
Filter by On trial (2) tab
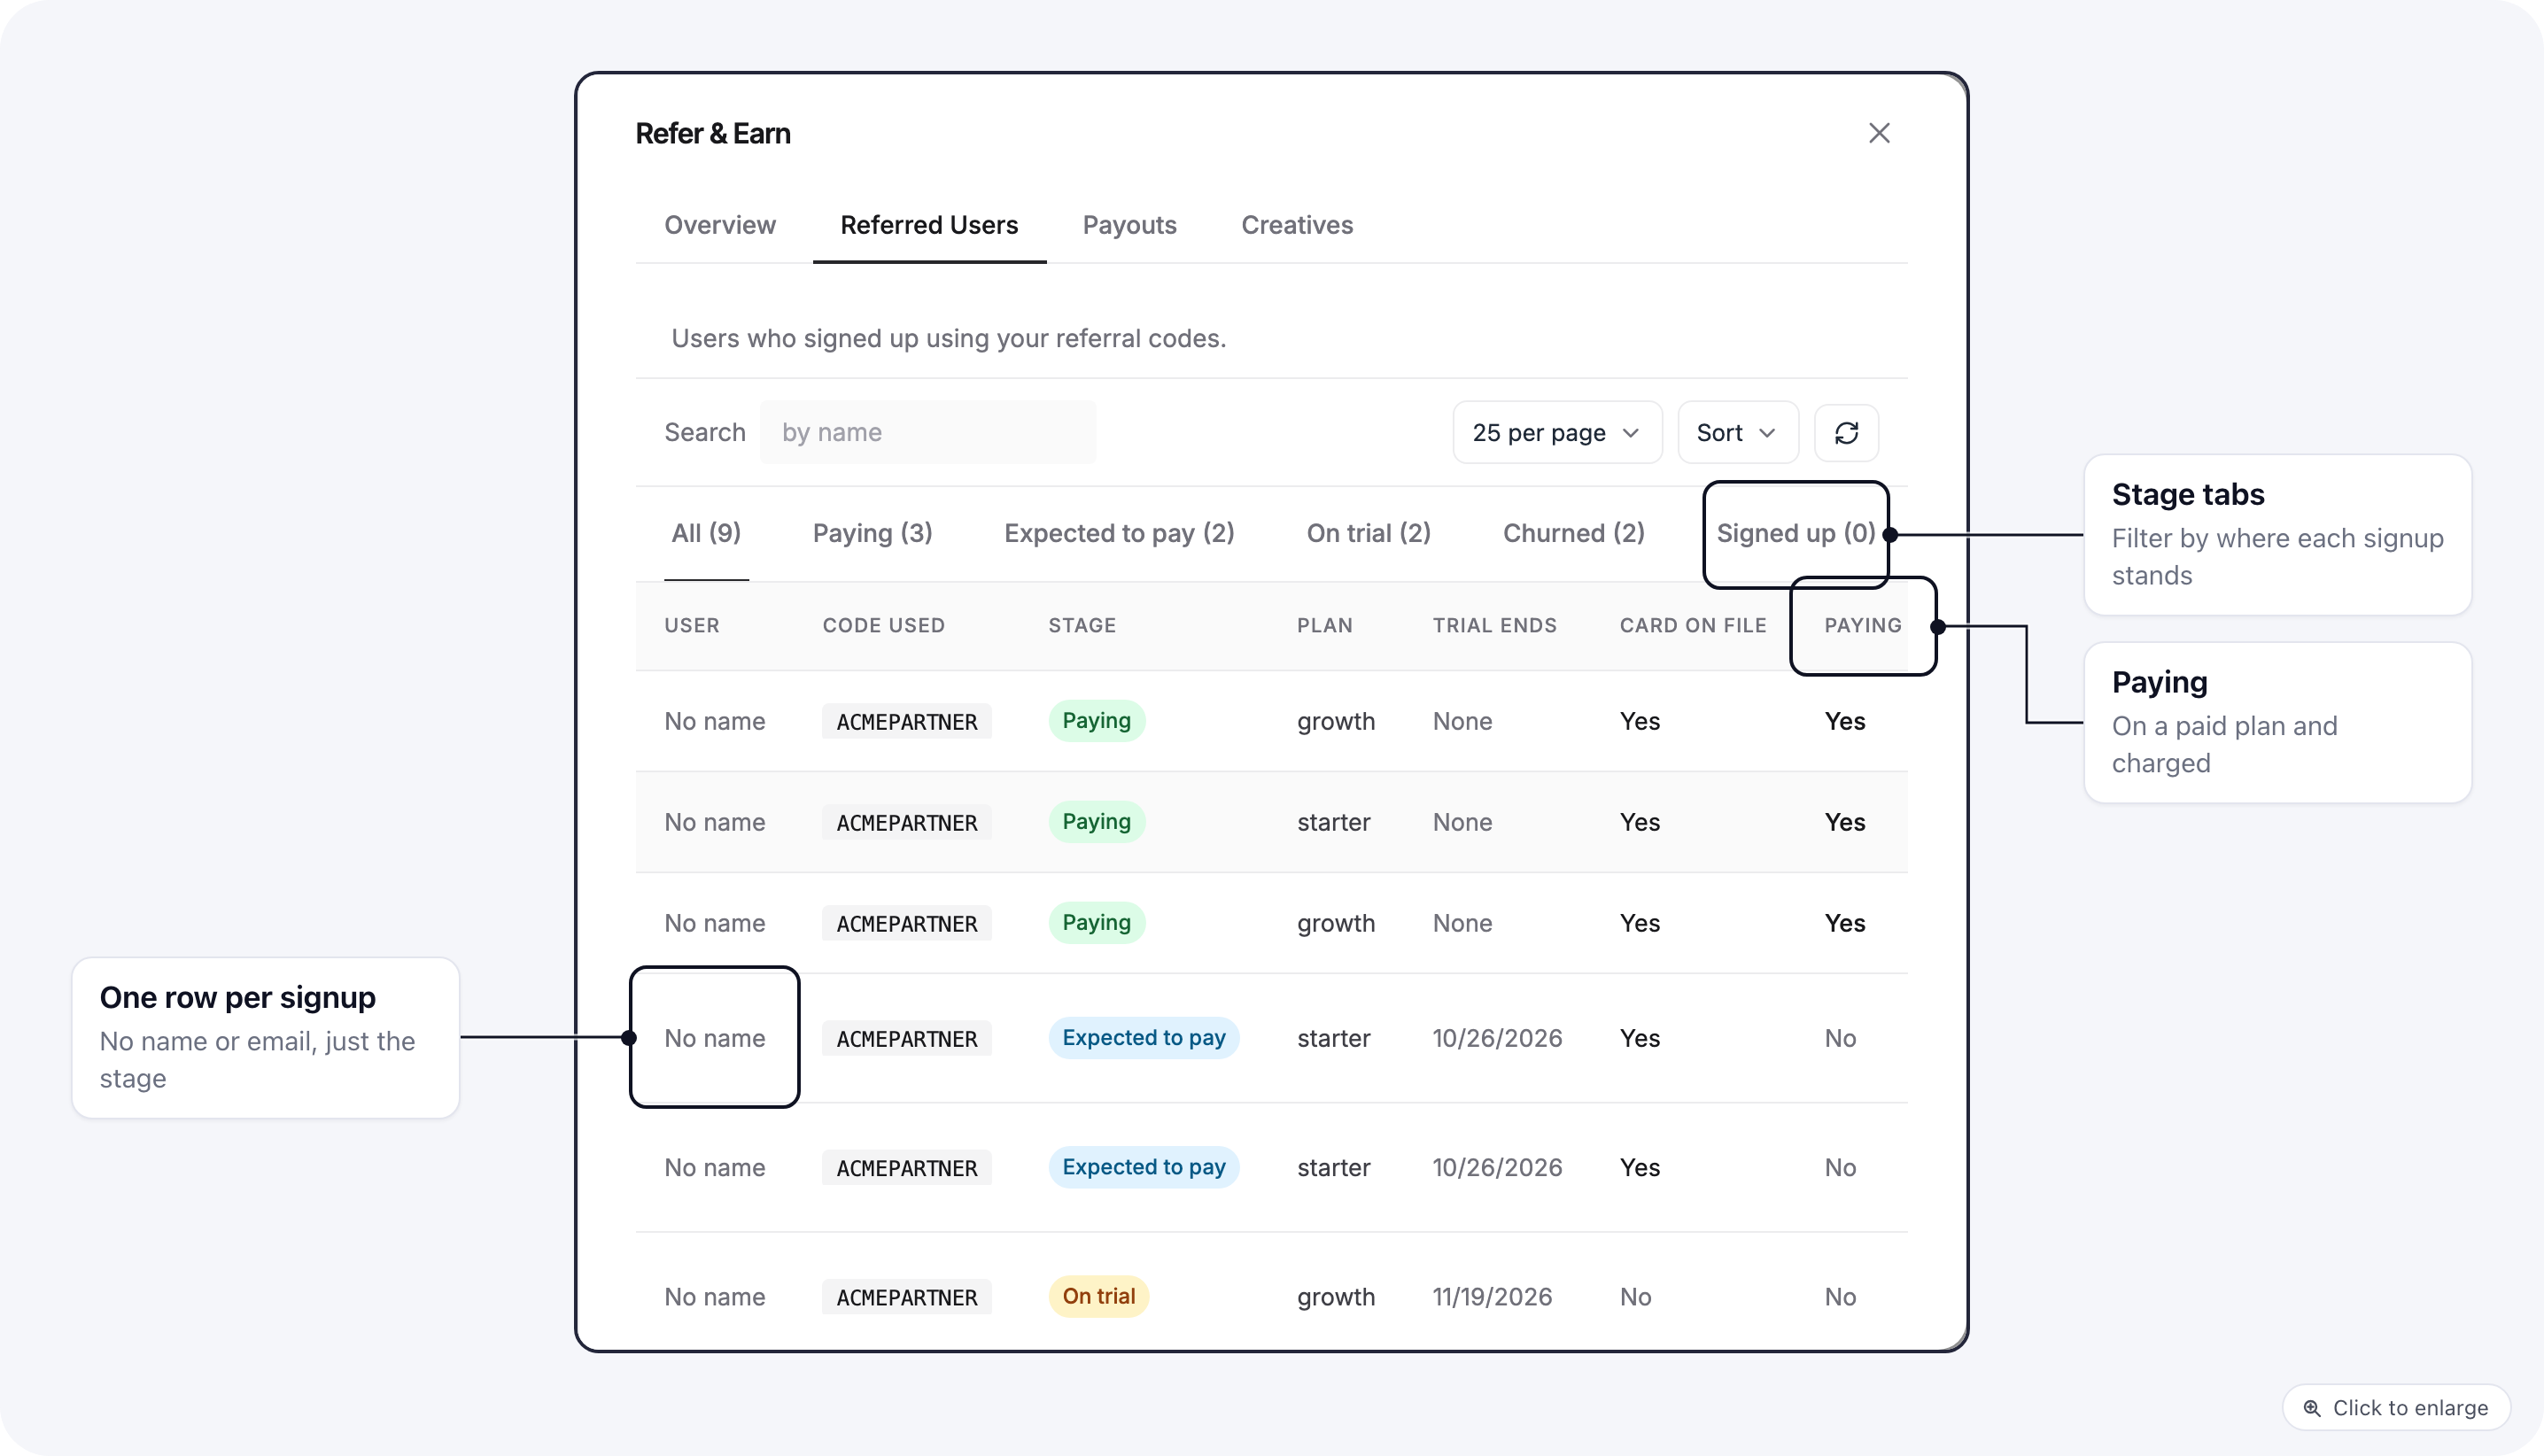pyautogui.click(x=1368, y=533)
